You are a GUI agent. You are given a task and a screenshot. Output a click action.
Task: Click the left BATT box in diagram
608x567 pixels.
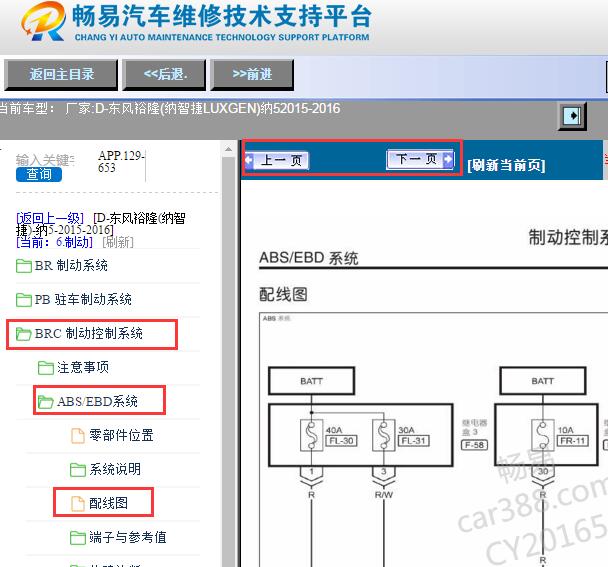point(311,381)
